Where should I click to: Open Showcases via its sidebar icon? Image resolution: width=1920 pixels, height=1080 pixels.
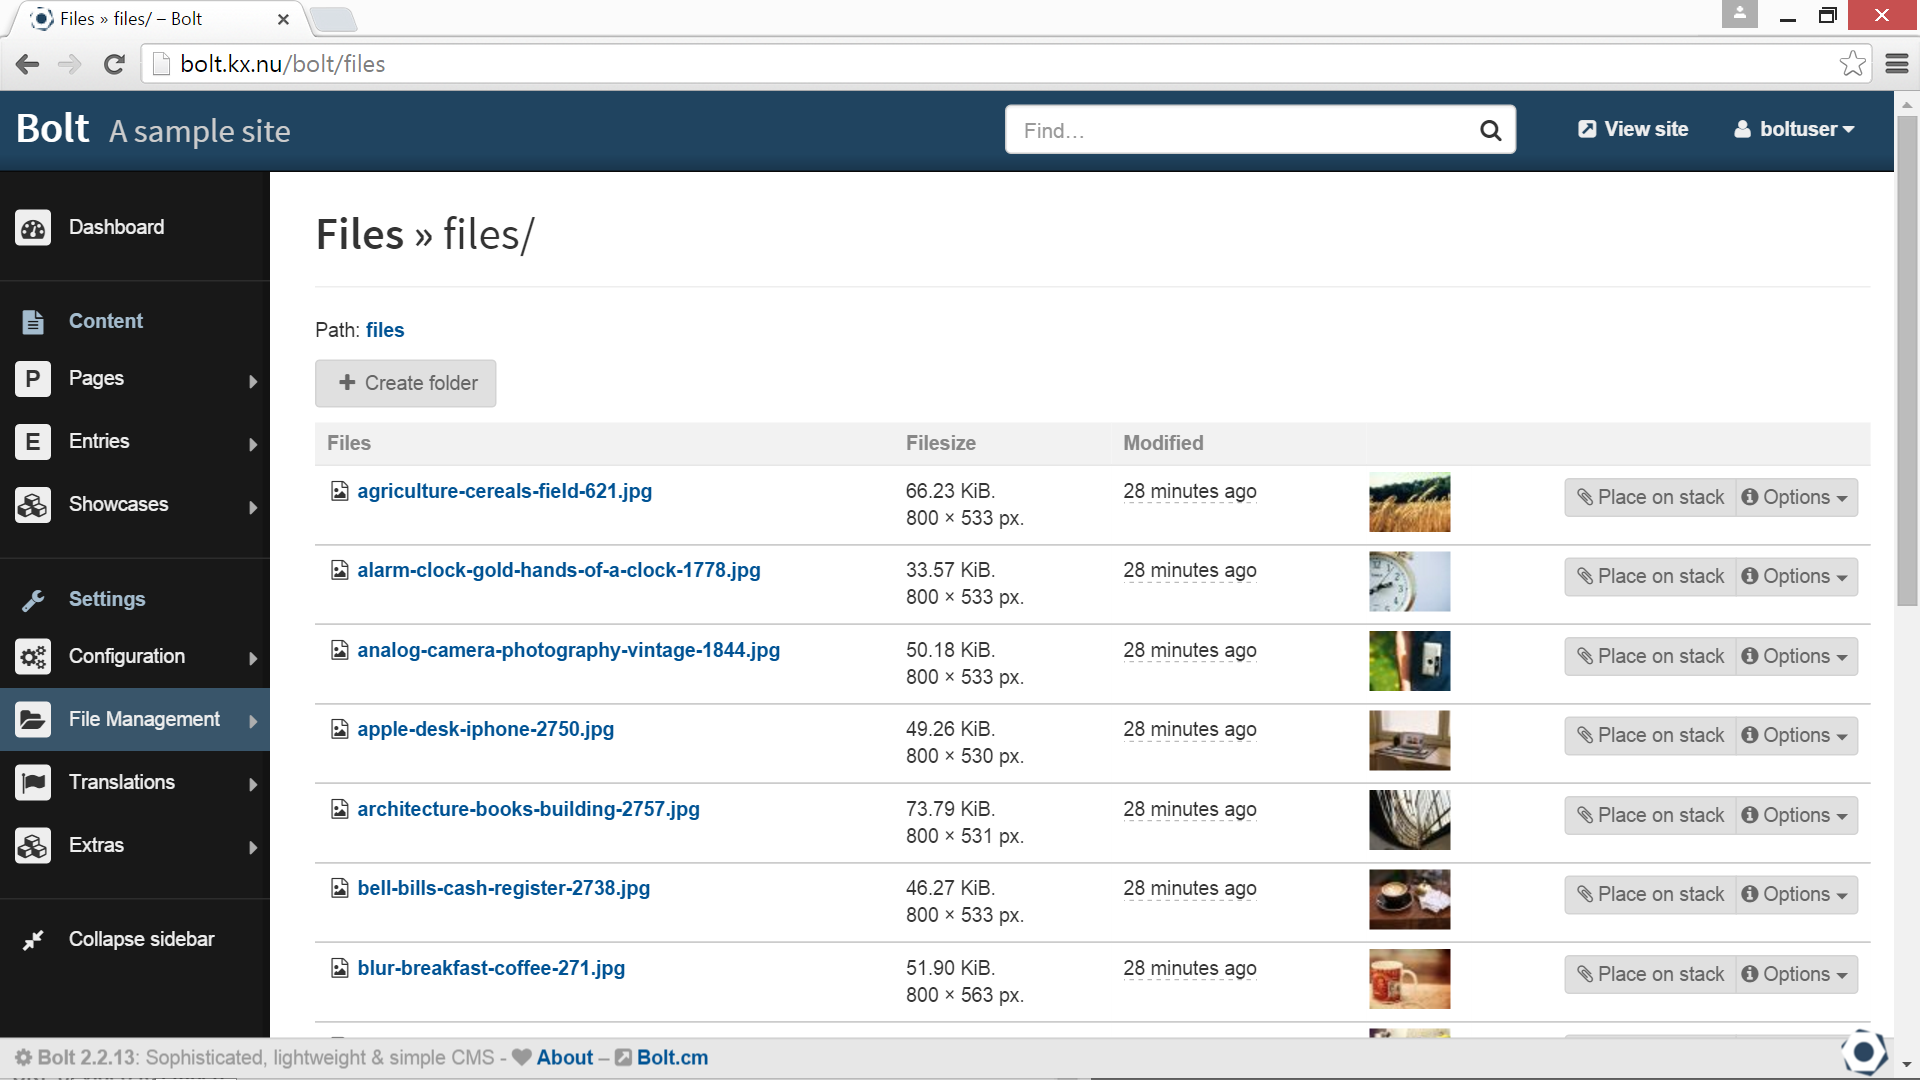tap(33, 504)
